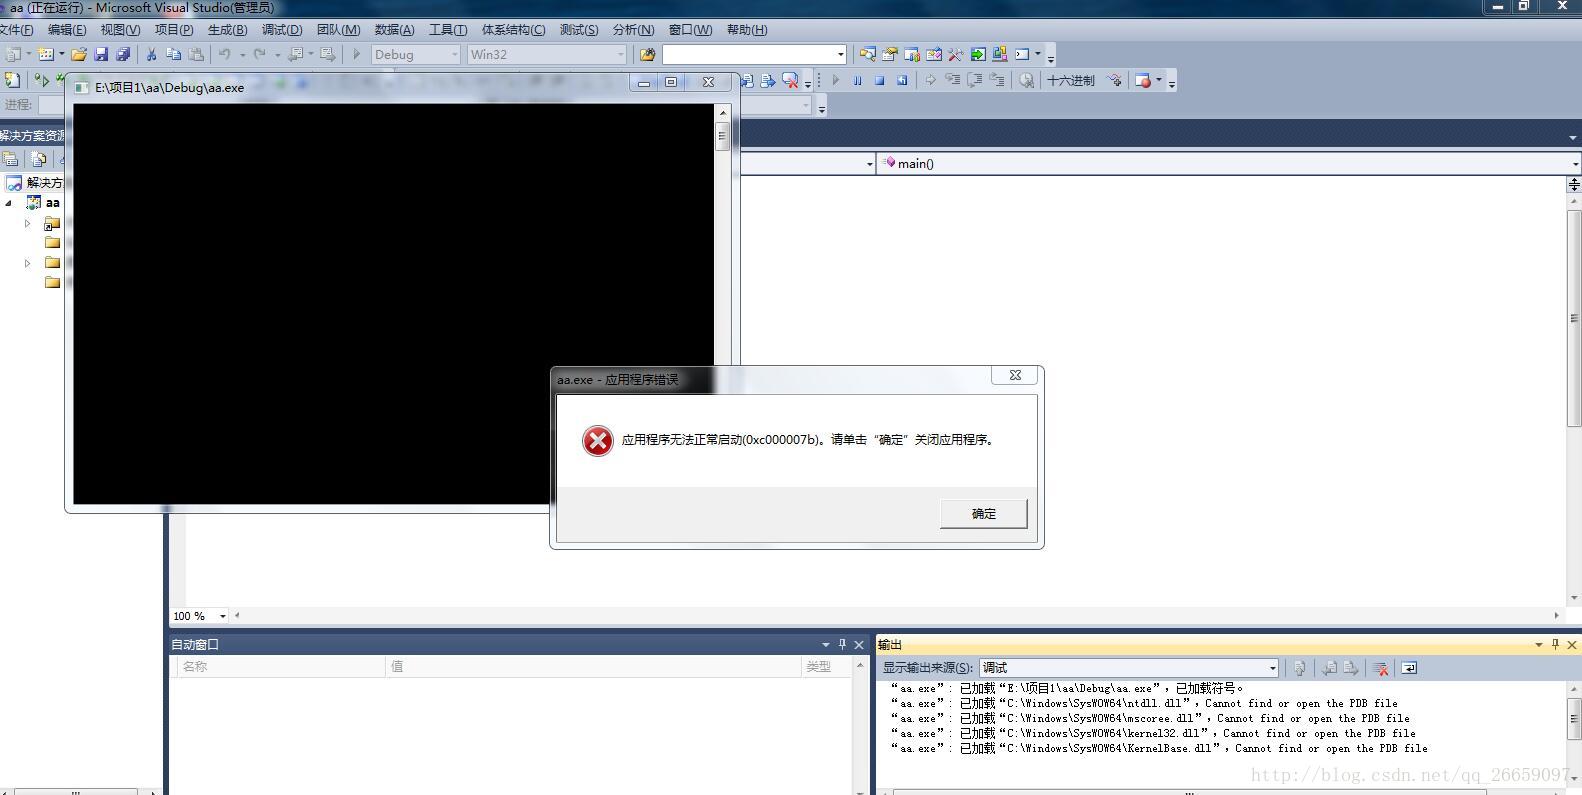Click the Undo arrow icon

tap(225, 54)
